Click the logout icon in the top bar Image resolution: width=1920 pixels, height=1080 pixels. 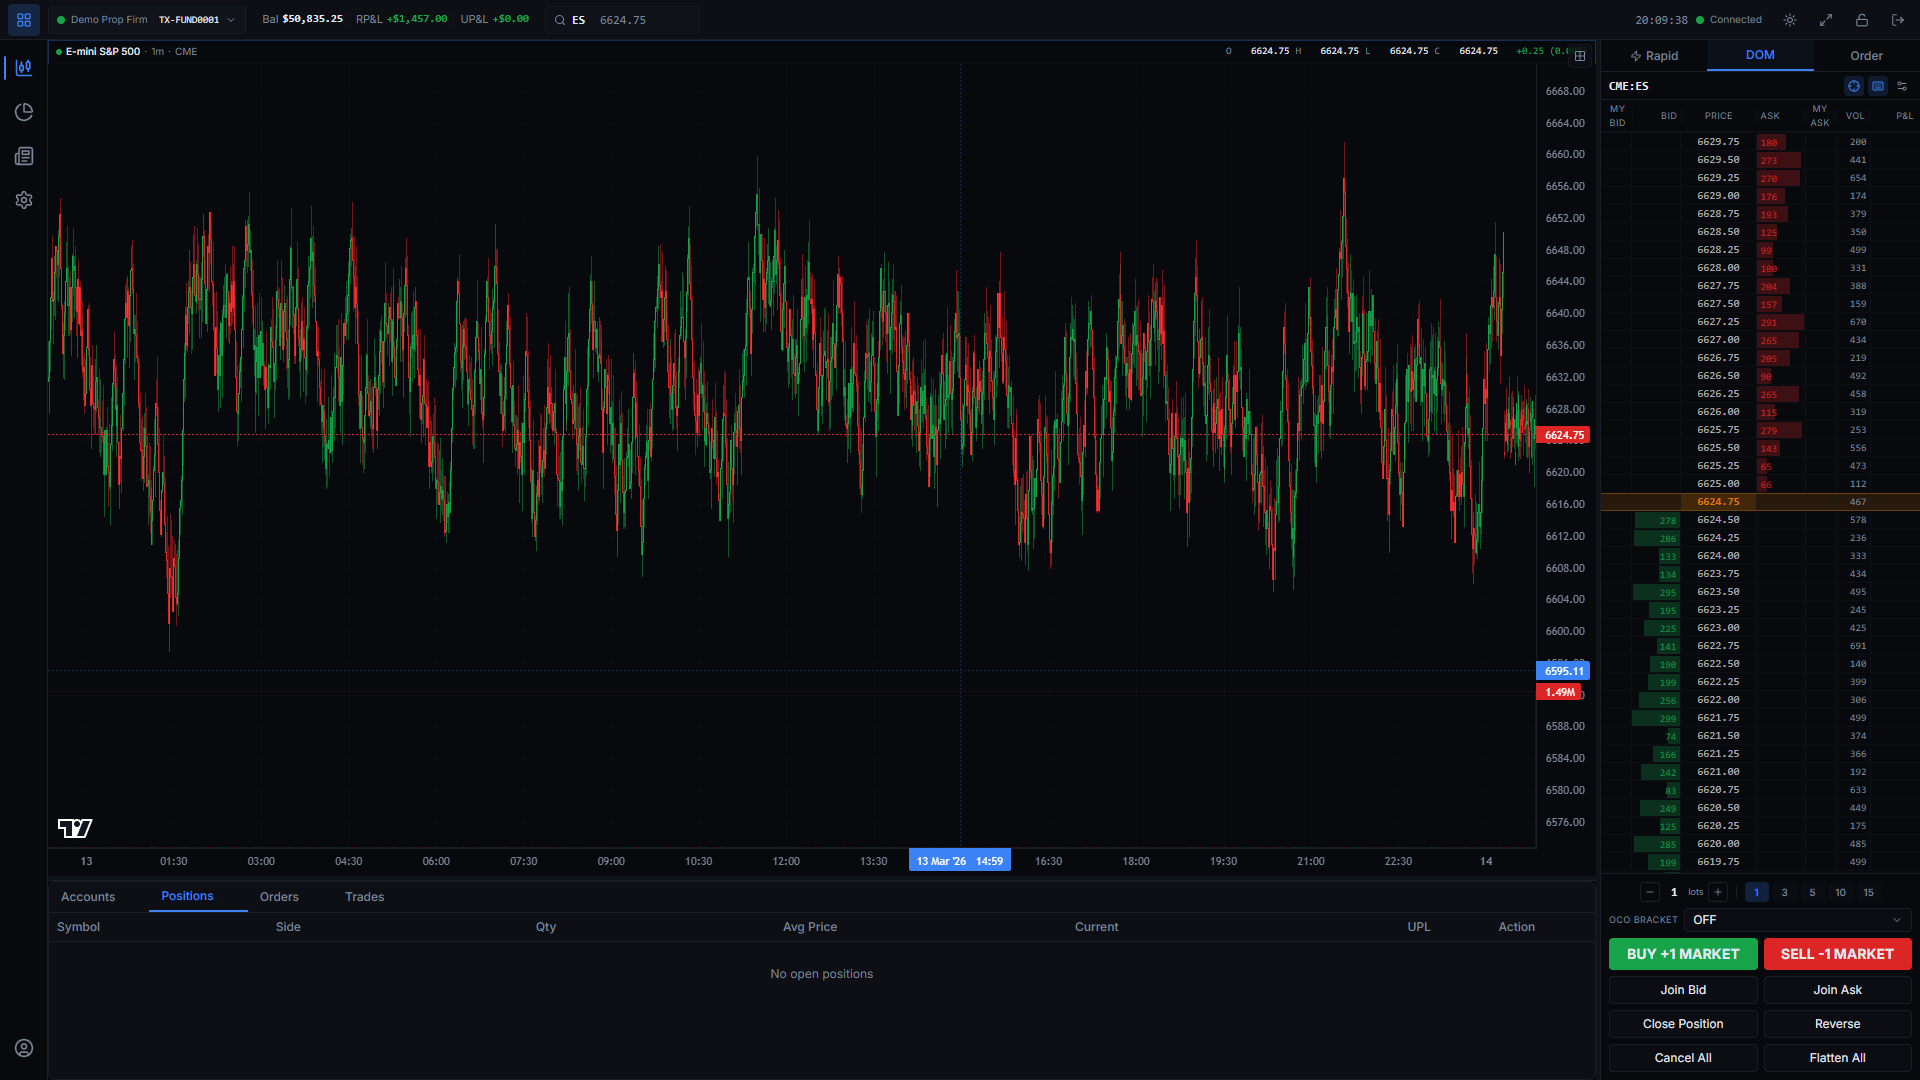tap(1898, 20)
